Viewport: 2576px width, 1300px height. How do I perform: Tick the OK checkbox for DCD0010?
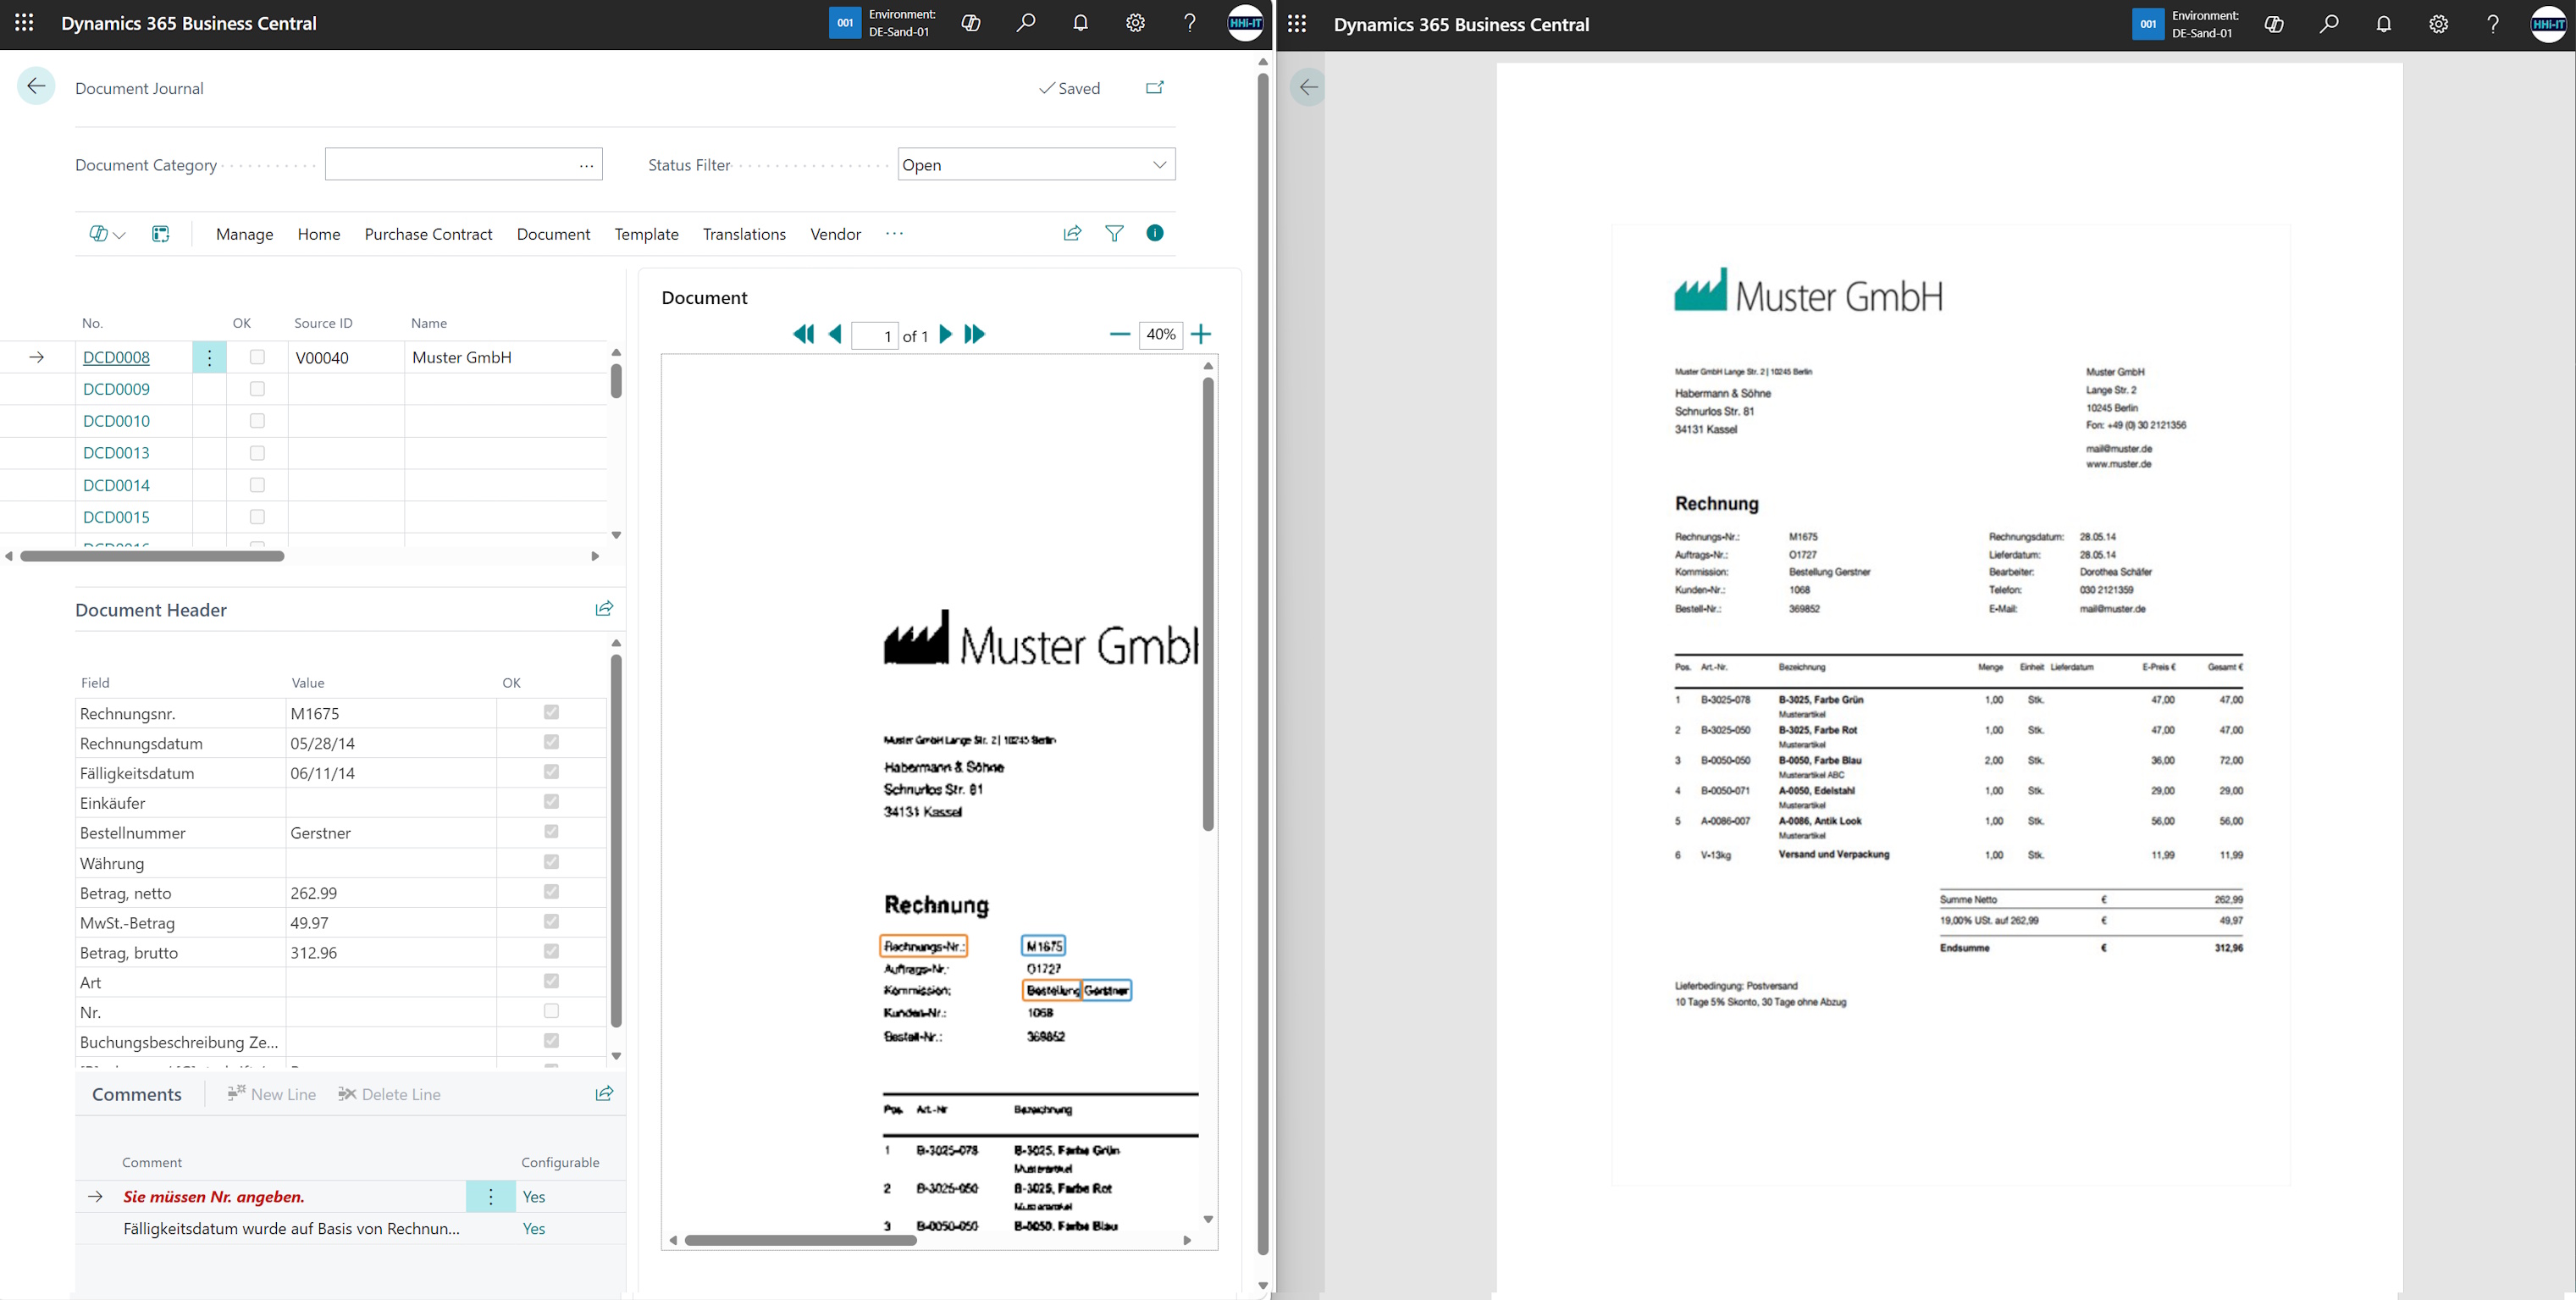[x=257, y=421]
